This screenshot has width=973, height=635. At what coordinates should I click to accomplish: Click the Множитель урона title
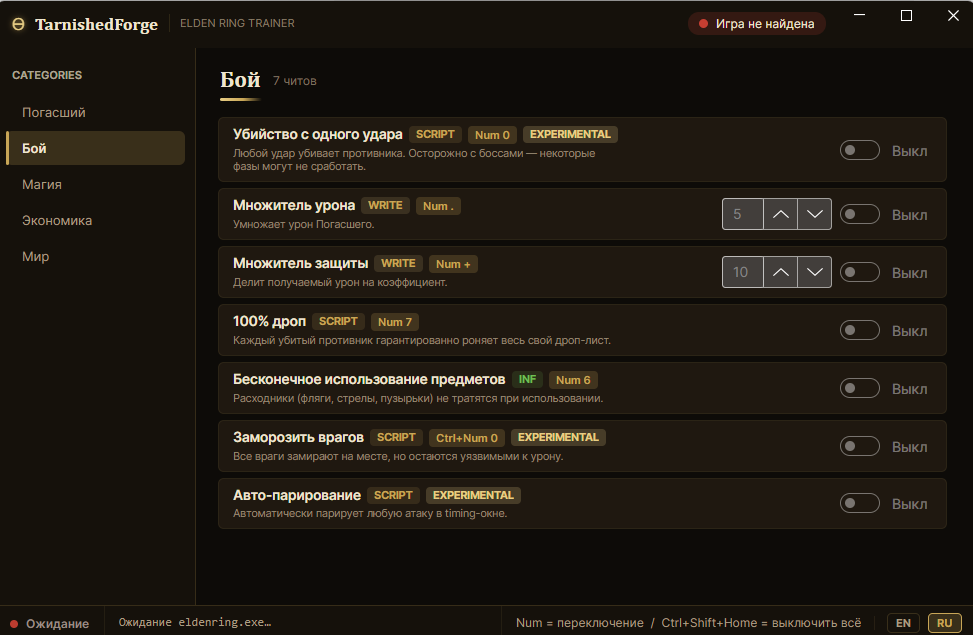(294, 205)
